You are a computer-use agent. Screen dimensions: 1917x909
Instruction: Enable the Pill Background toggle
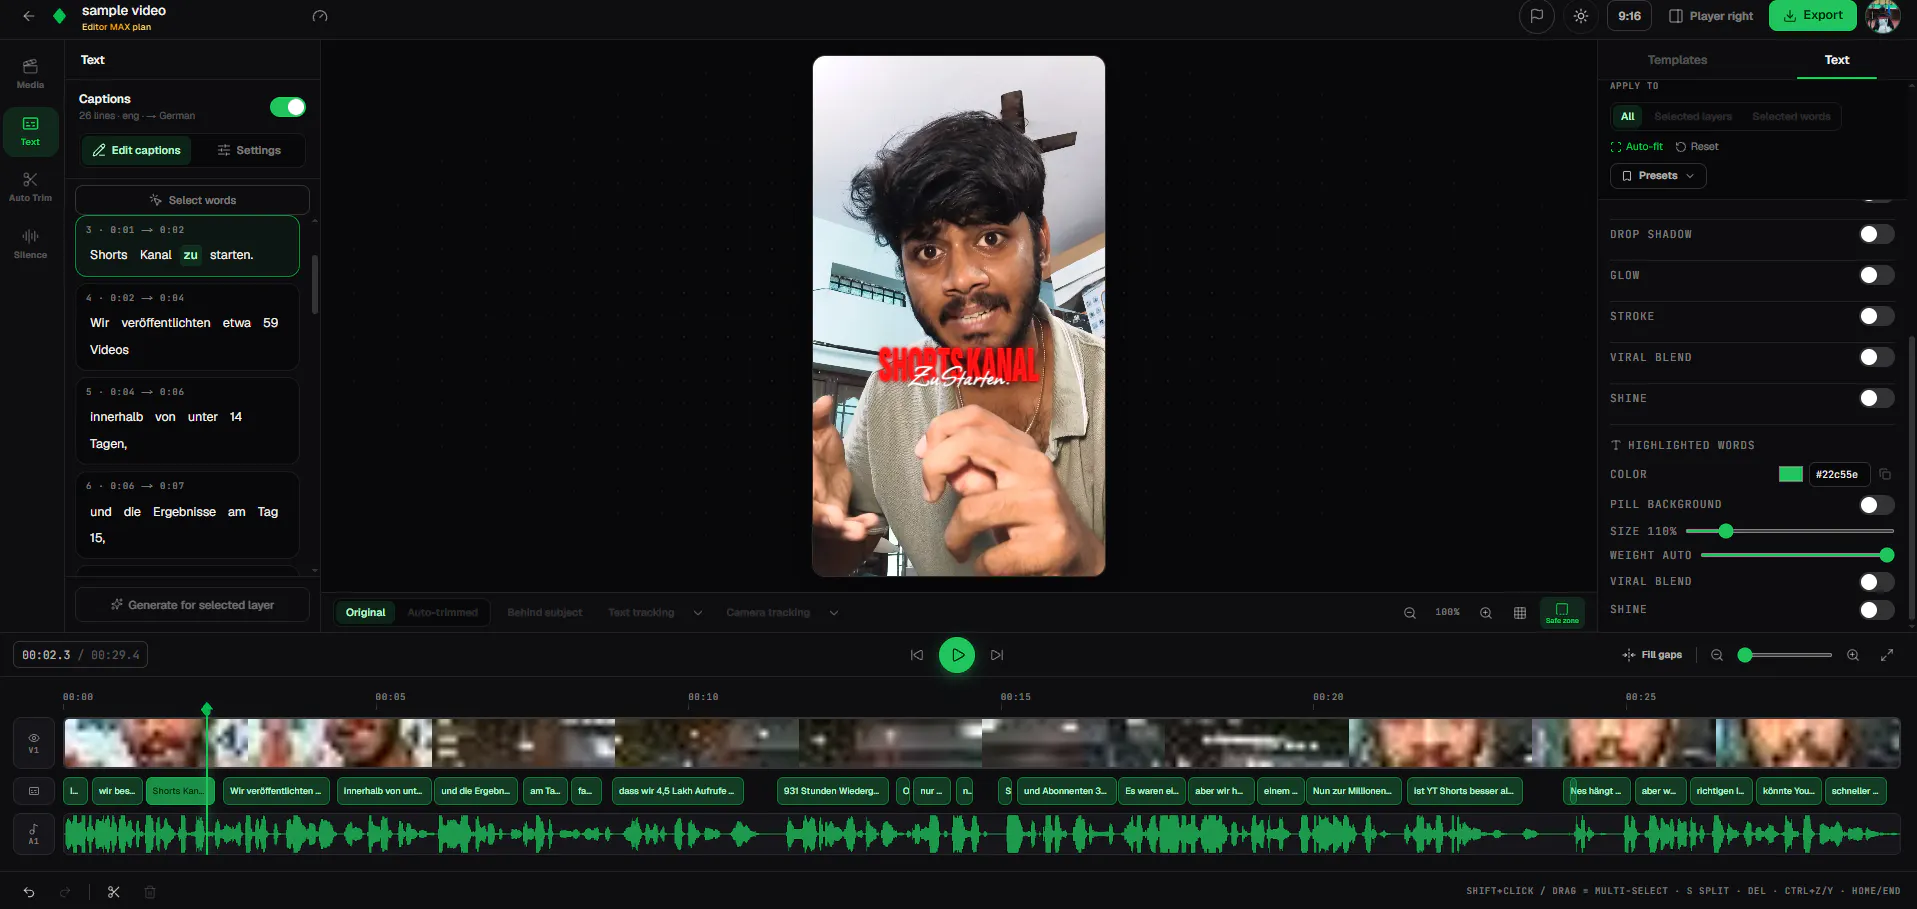(1876, 505)
